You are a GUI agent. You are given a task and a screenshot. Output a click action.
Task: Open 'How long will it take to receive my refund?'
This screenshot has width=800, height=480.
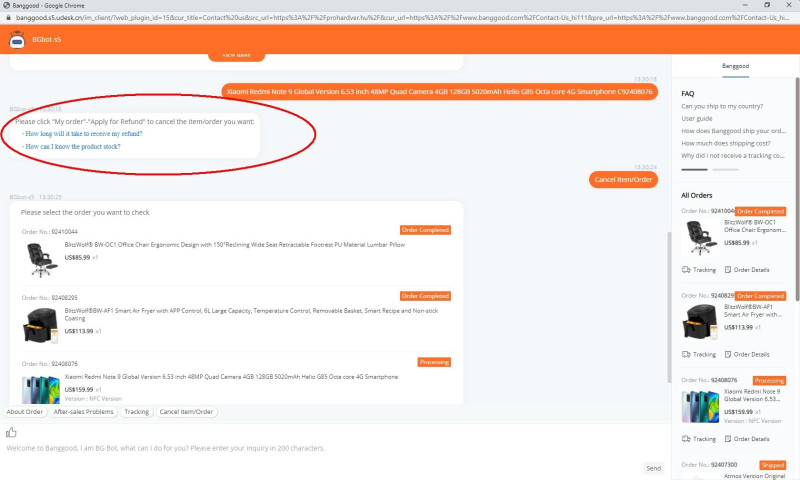[84, 134]
